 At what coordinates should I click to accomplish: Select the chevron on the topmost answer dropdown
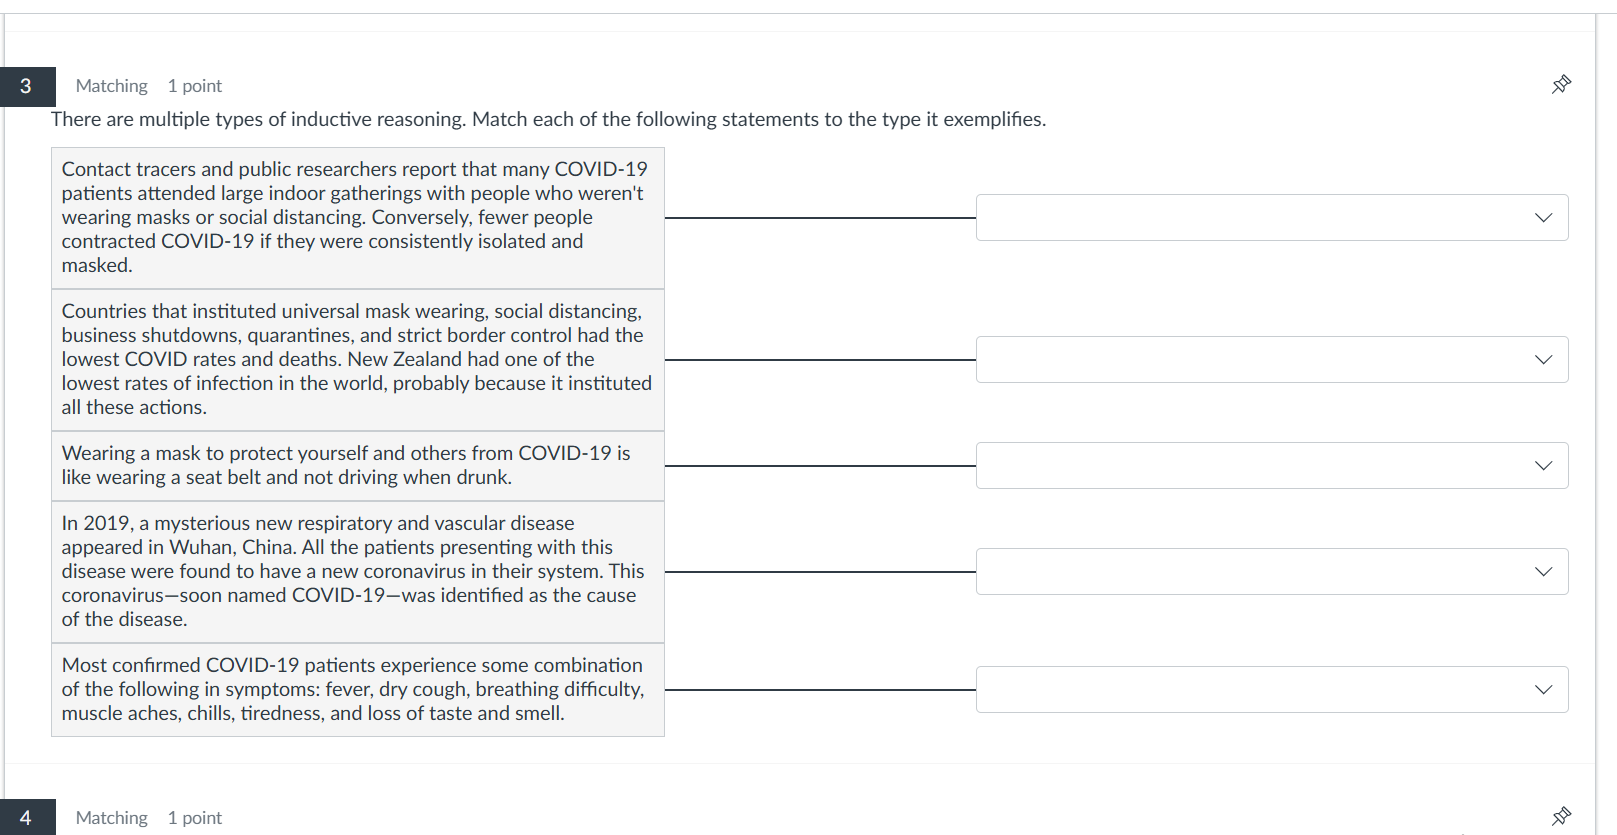click(x=1543, y=217)
